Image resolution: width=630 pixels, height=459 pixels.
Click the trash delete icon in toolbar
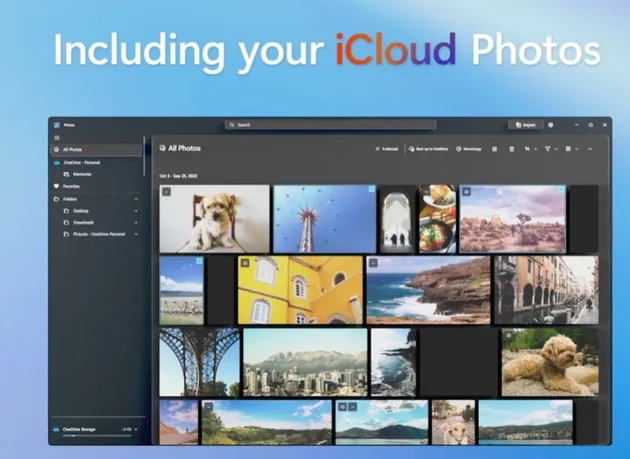click(x=511, y=149)
